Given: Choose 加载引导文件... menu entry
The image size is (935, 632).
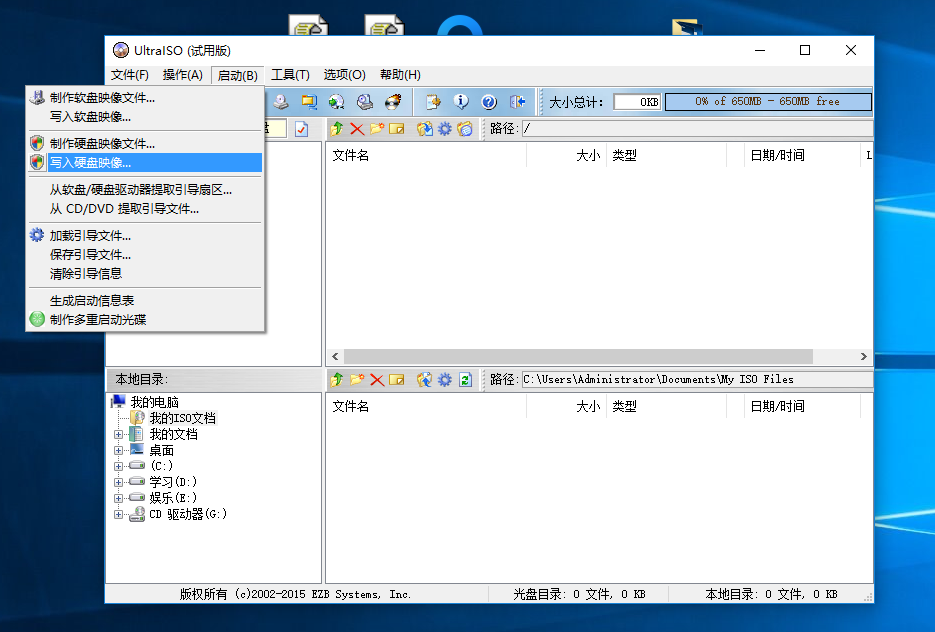Looking at the screenshot, I should point(145,236).
